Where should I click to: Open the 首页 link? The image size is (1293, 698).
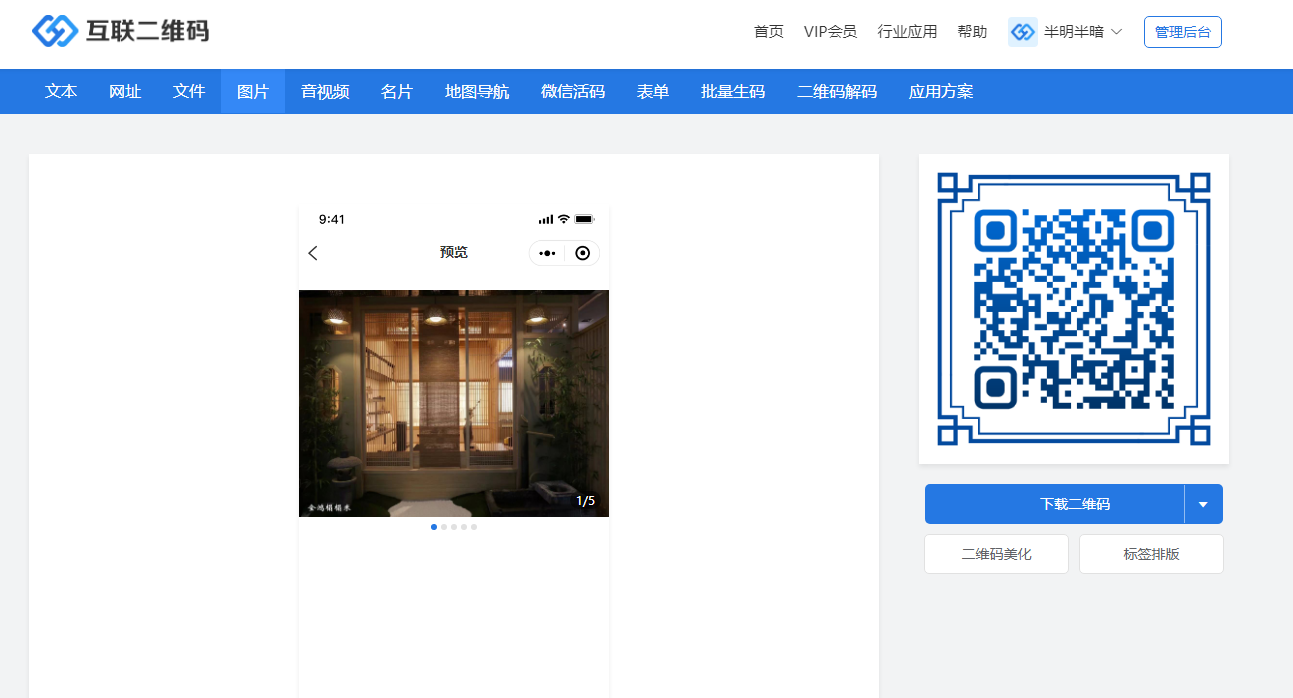tap(768, 32)
